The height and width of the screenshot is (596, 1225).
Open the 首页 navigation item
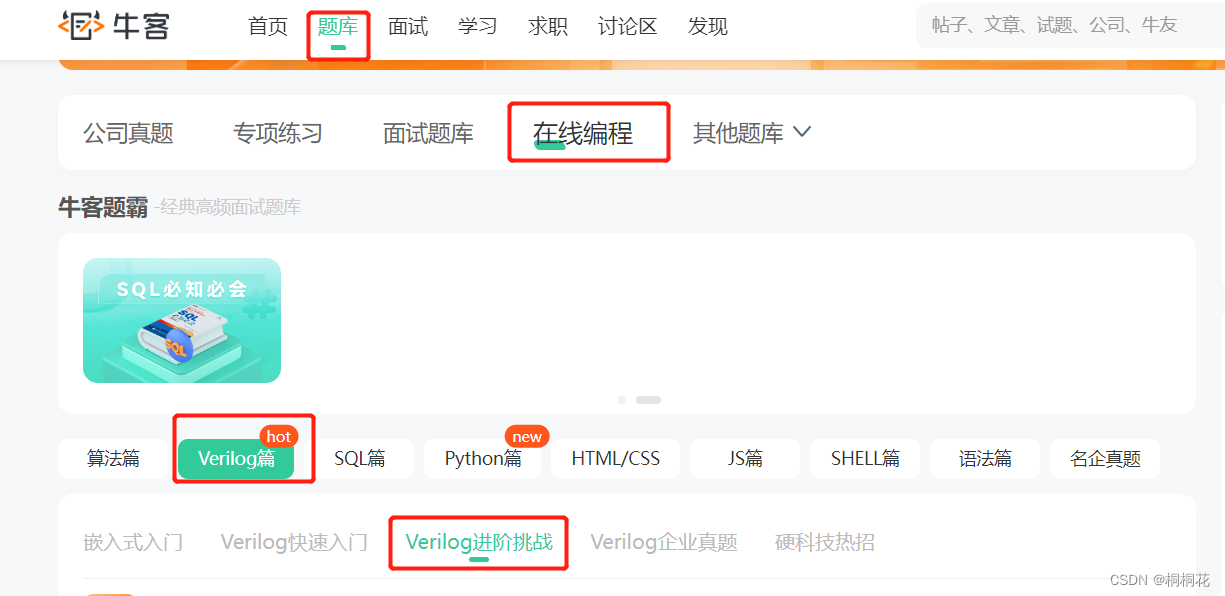(x=268, y=27)
